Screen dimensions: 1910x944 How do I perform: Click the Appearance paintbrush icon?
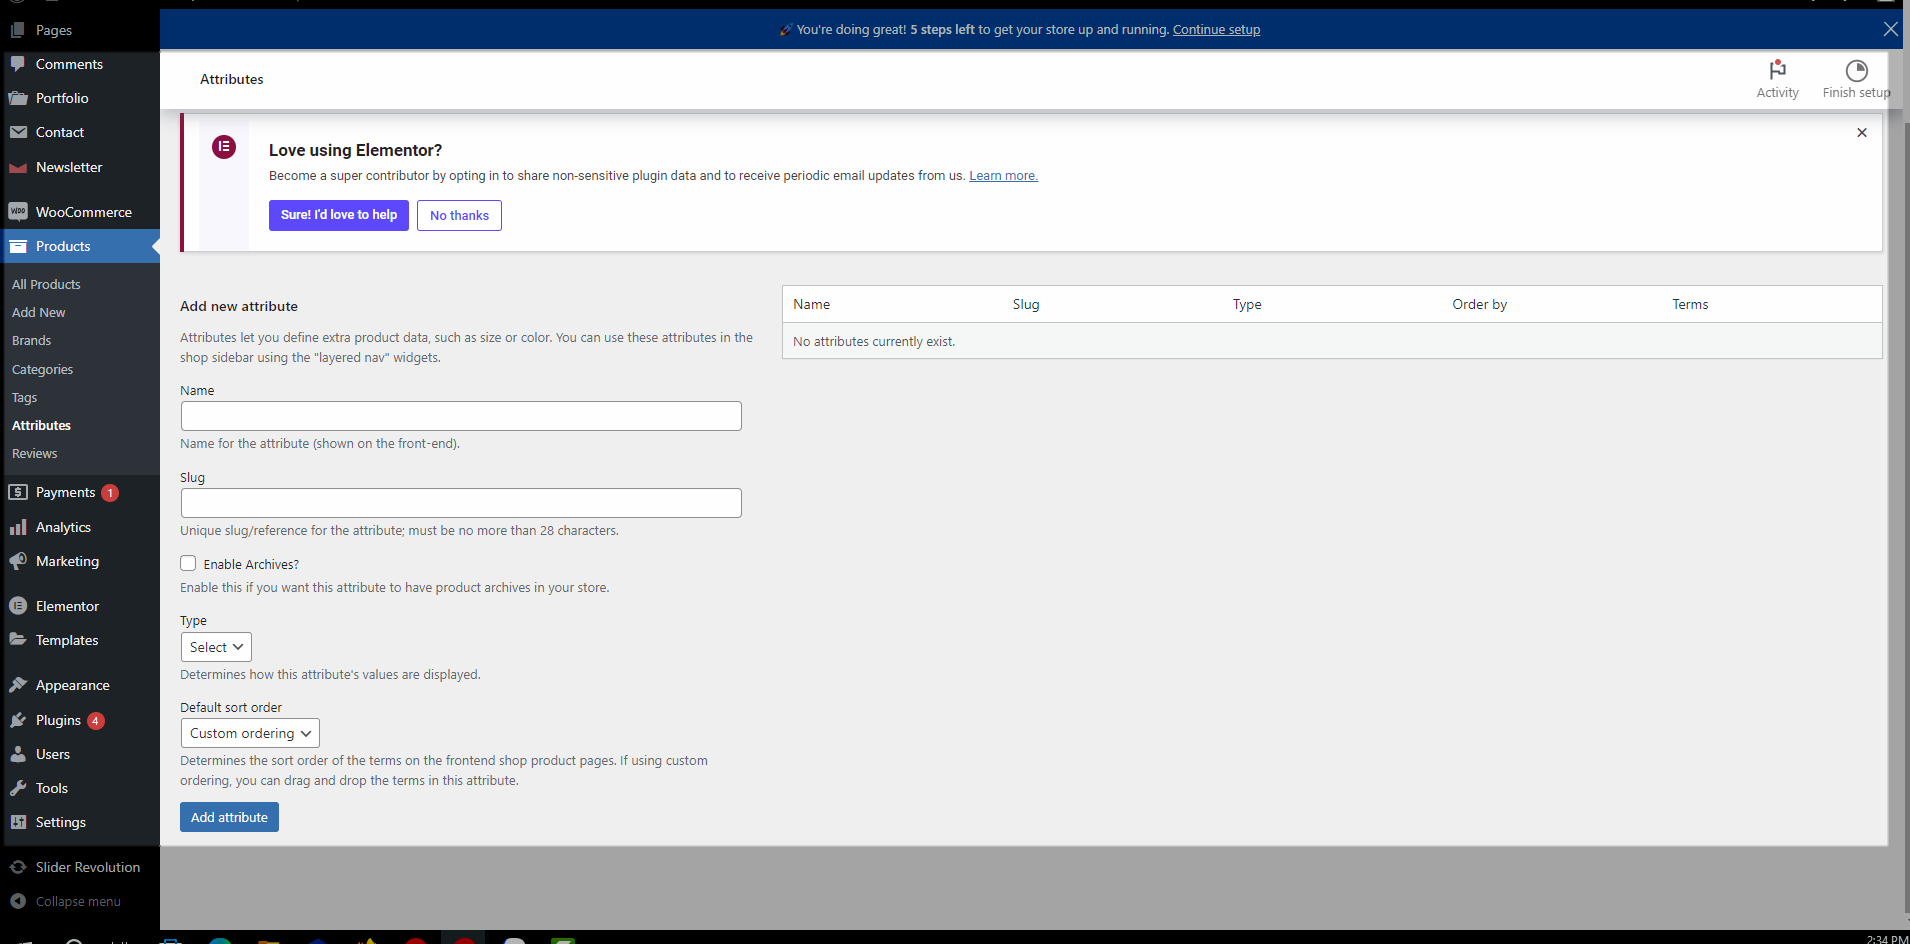pyautogui.click(x=18, y=685)
